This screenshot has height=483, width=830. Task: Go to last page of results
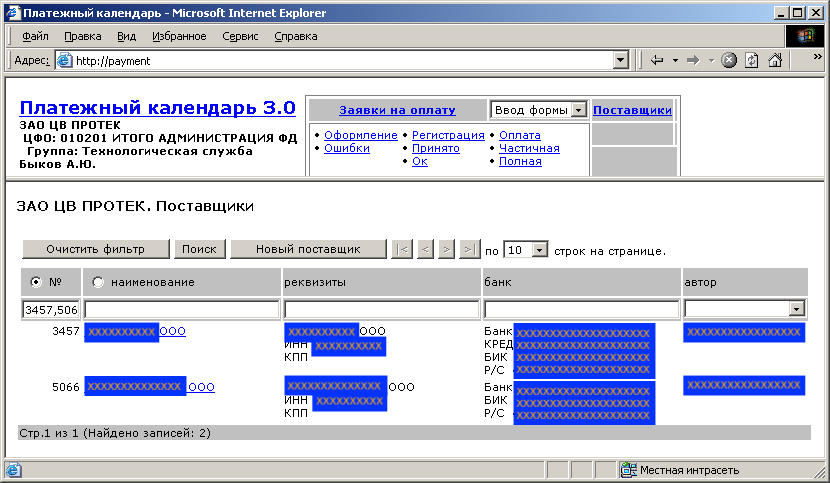click(470, 249)
